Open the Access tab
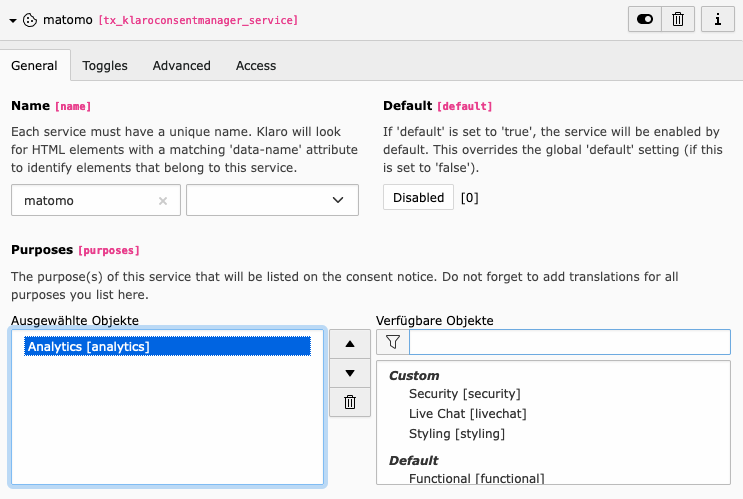The image size is (743, 499). tap(256, 65)
